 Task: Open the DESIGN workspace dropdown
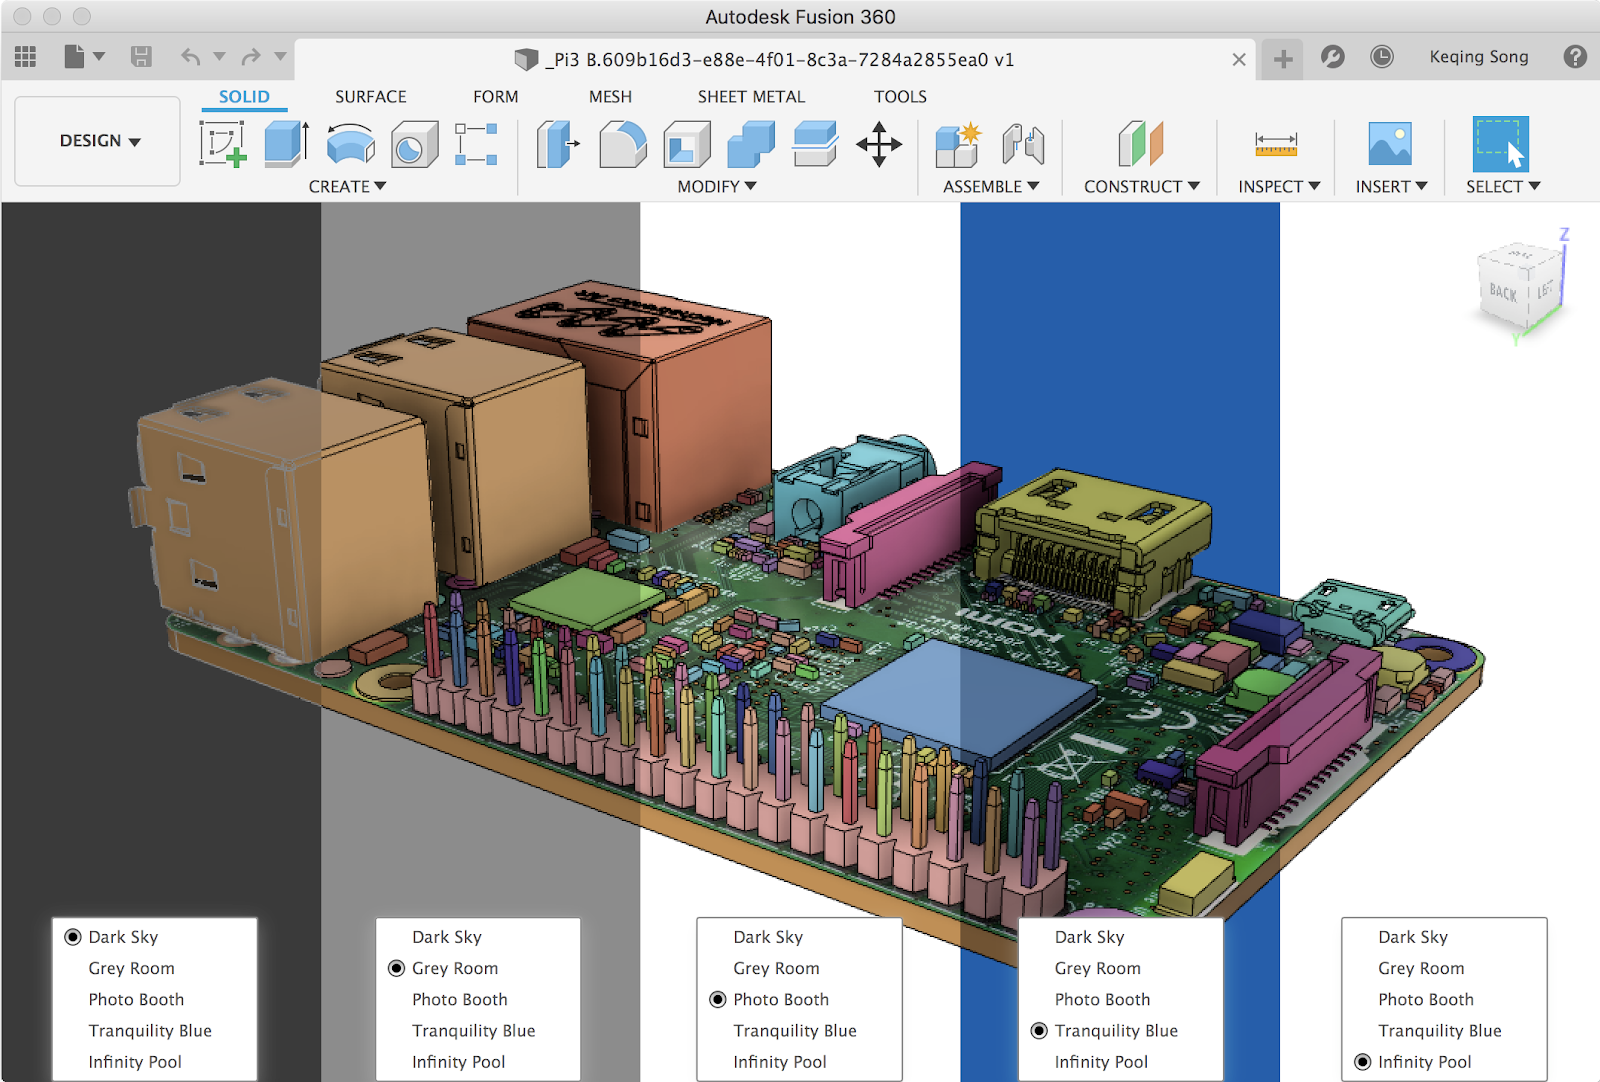tap(98, 141)
